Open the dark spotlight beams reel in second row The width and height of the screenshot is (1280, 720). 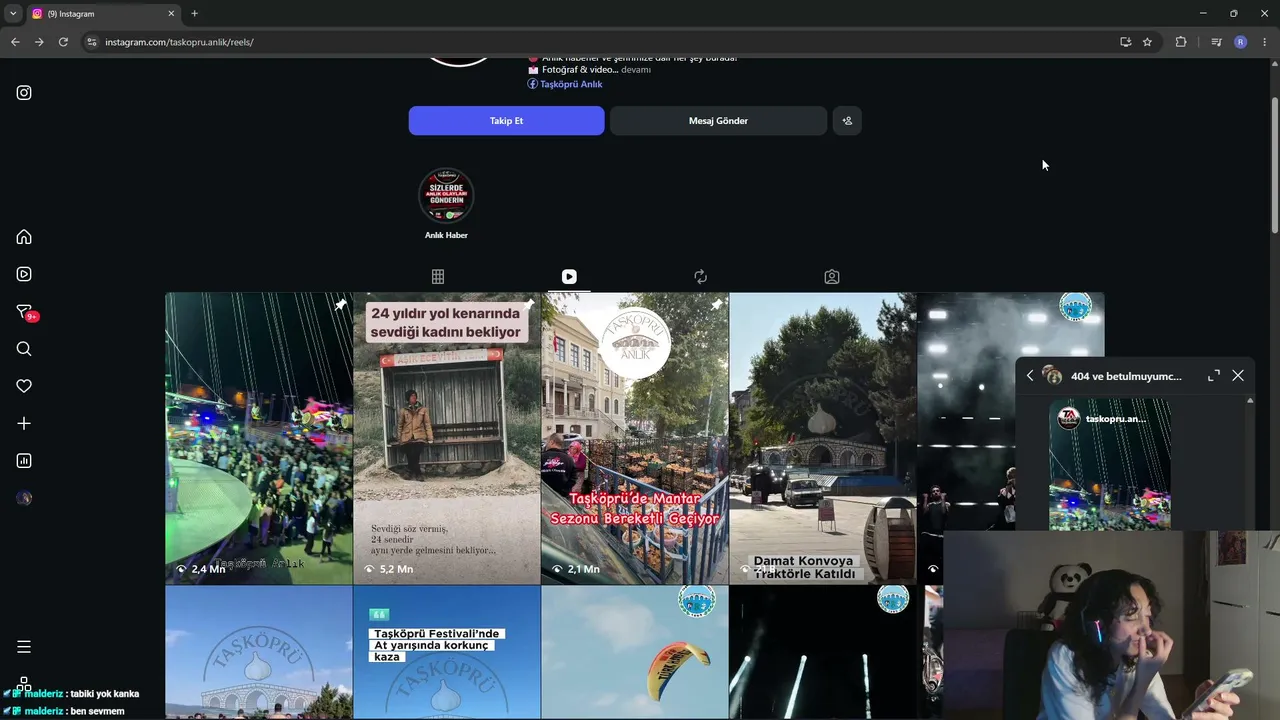click(x=823, y=652)
